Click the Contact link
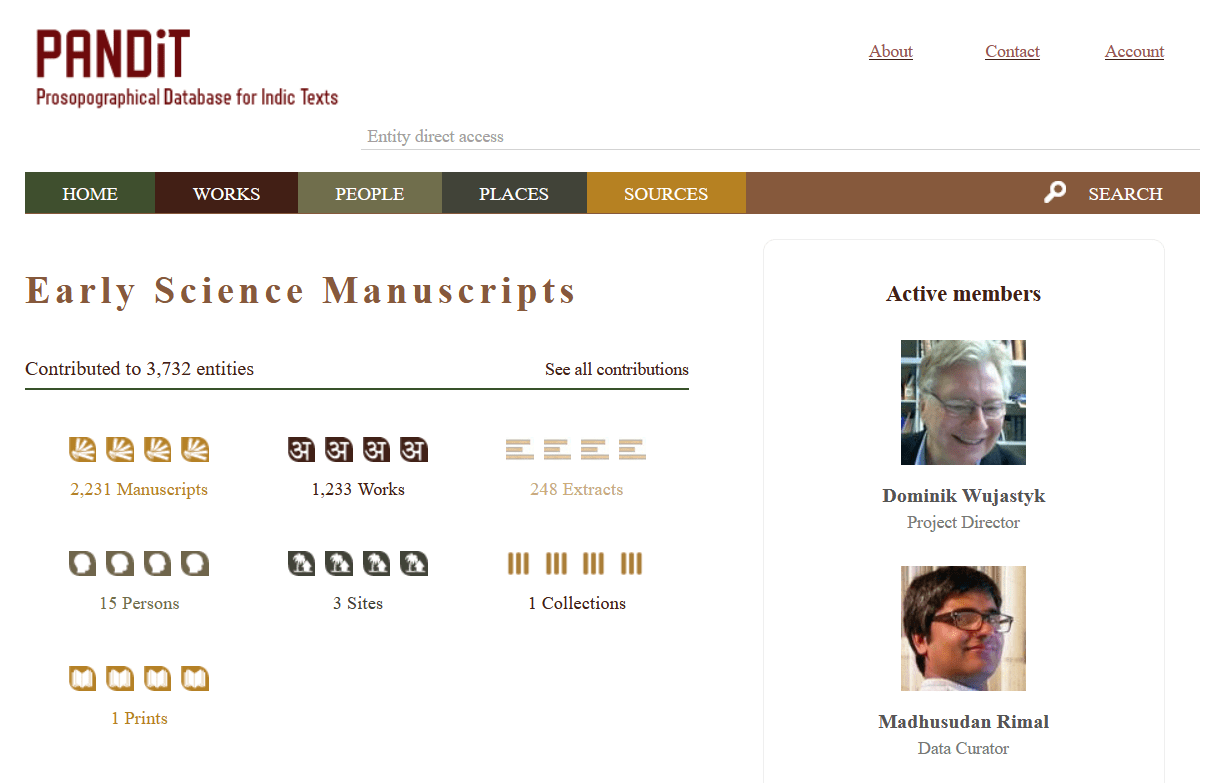 coord(1012,51)
